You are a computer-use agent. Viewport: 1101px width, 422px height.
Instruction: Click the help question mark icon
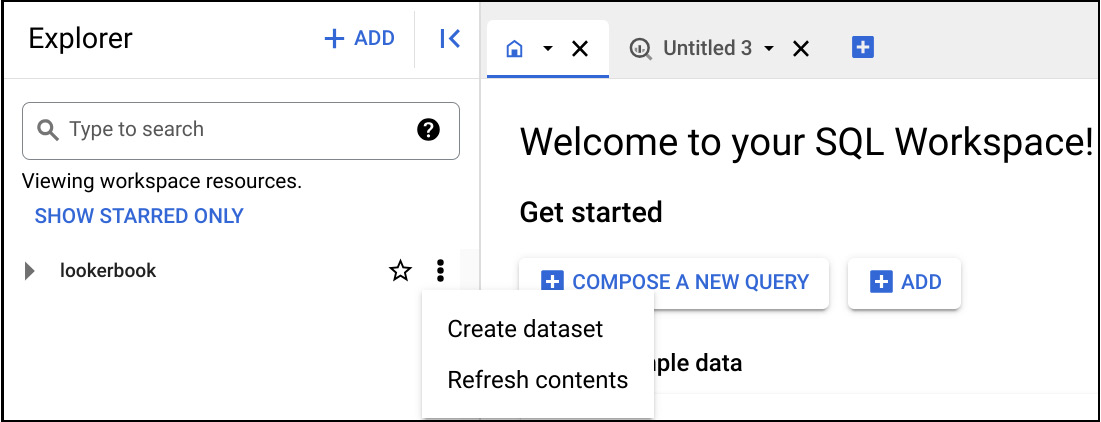pyautogui.click(x=428, y=130)
